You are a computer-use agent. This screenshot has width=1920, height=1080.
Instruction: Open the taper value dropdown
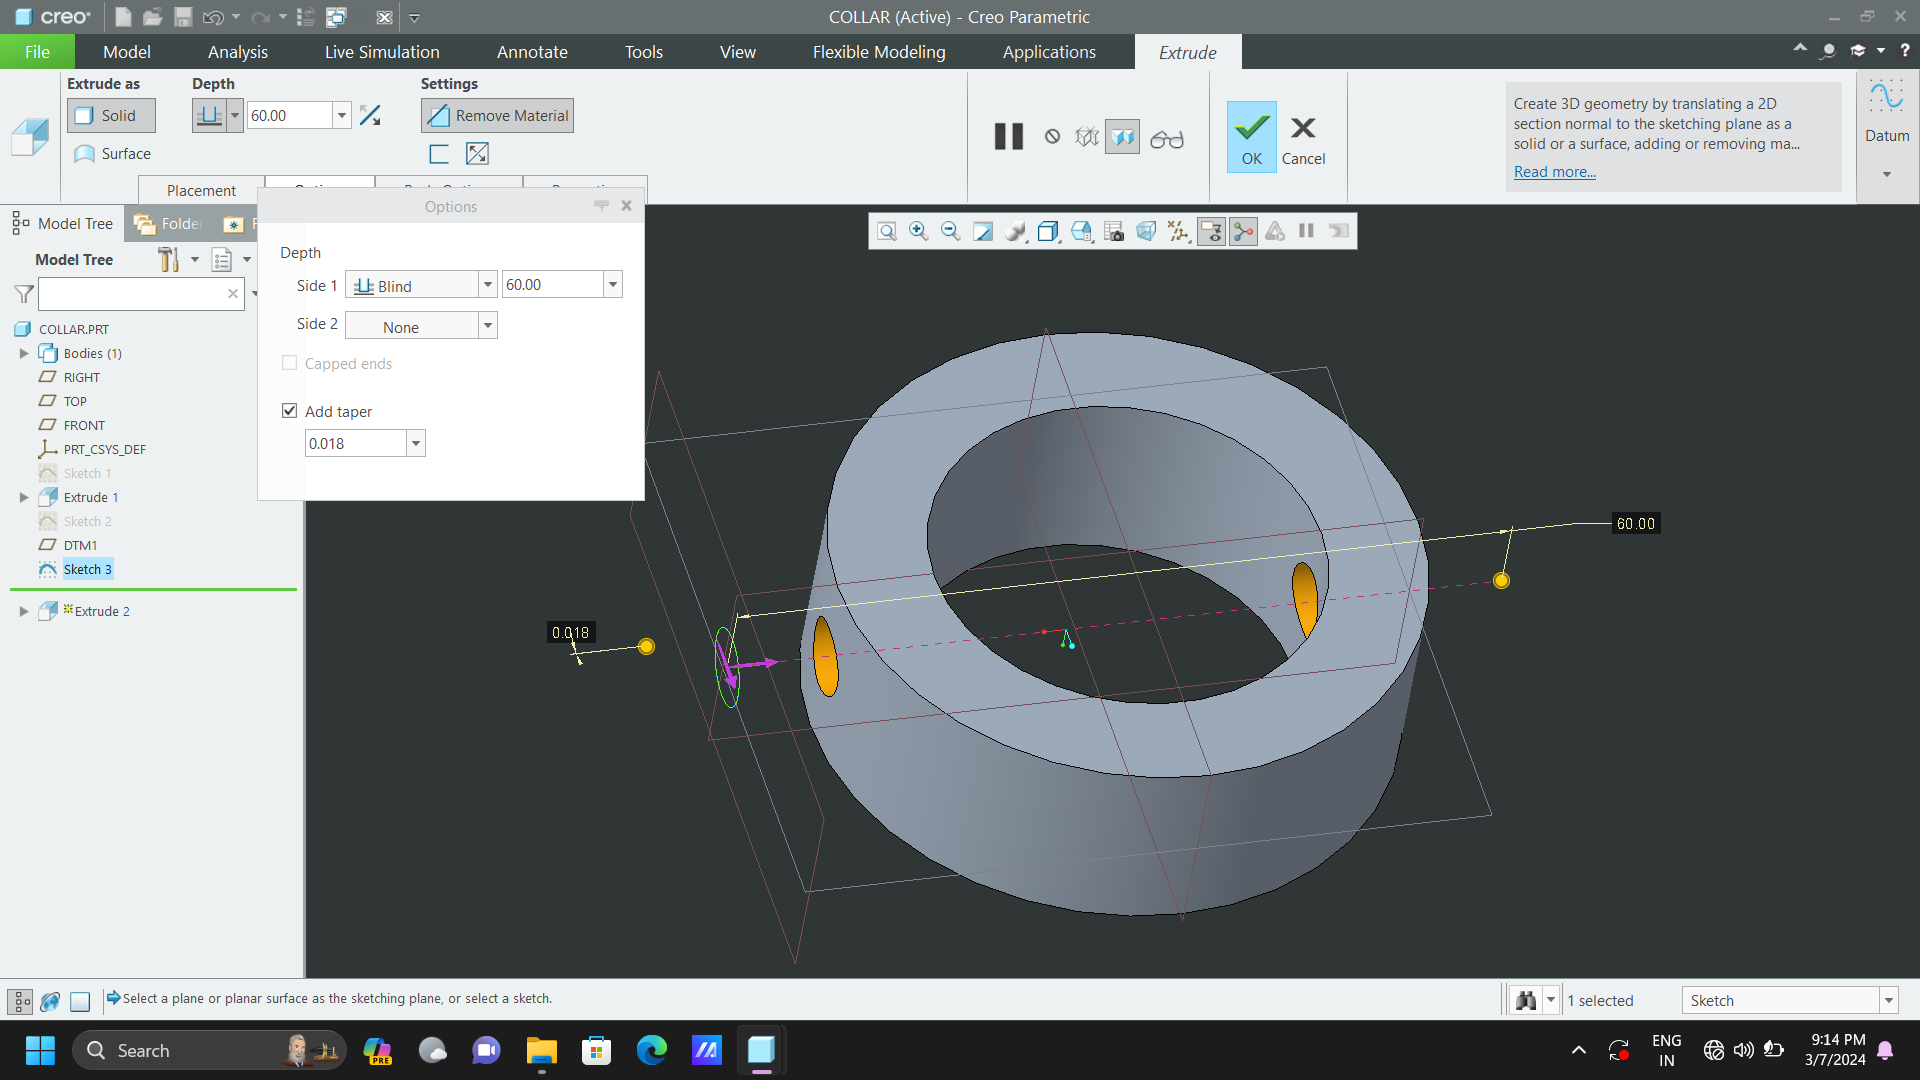coord(416,443)
